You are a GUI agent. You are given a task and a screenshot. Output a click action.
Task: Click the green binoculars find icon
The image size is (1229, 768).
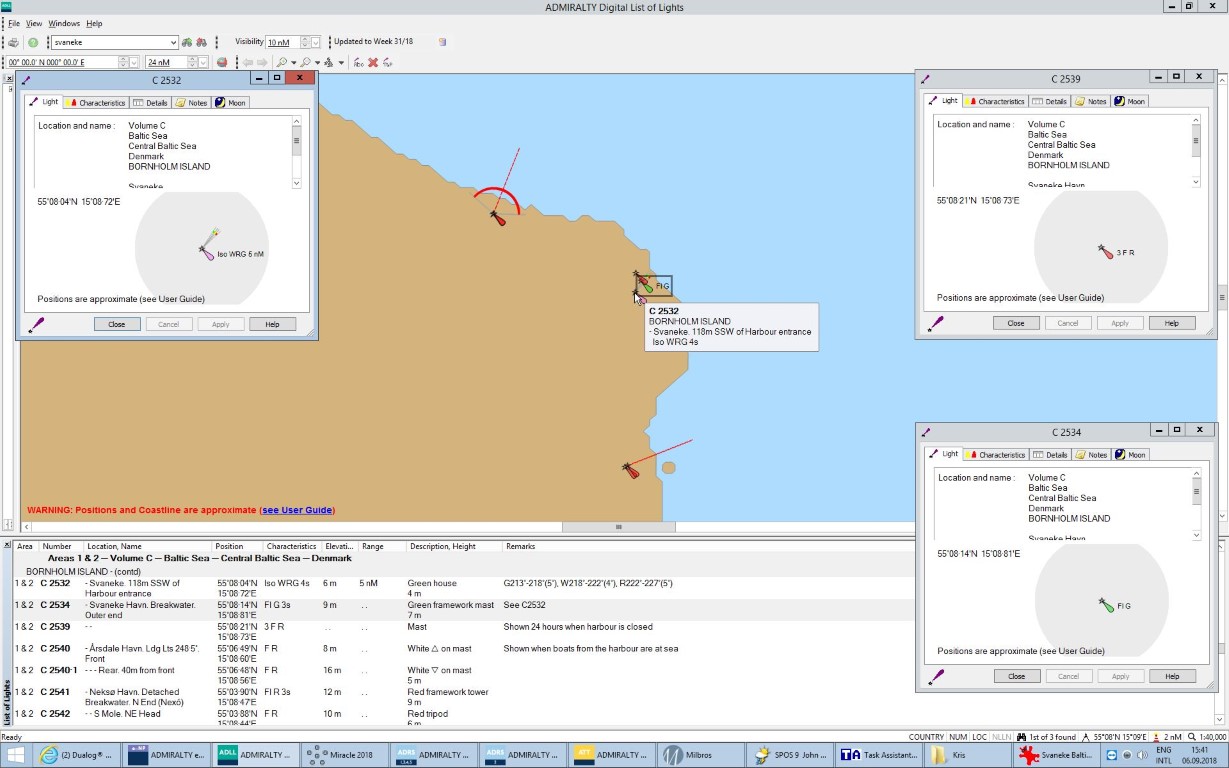(186, 42)
